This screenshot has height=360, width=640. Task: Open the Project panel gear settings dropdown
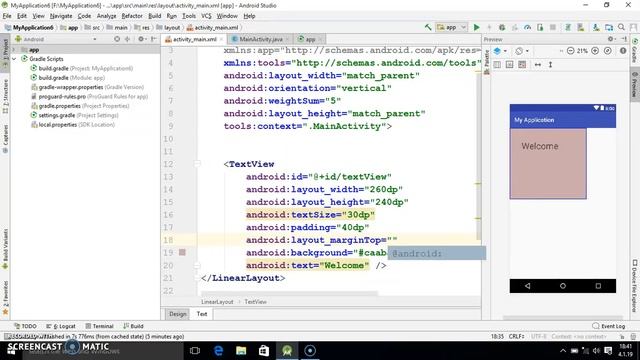click(142, 39)
